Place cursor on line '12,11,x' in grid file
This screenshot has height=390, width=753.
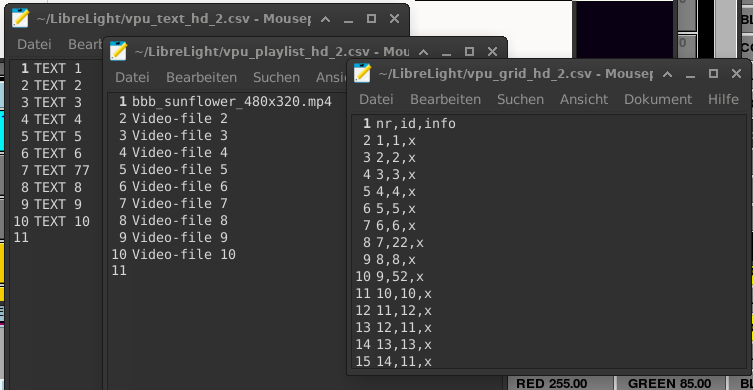(404, 328)
